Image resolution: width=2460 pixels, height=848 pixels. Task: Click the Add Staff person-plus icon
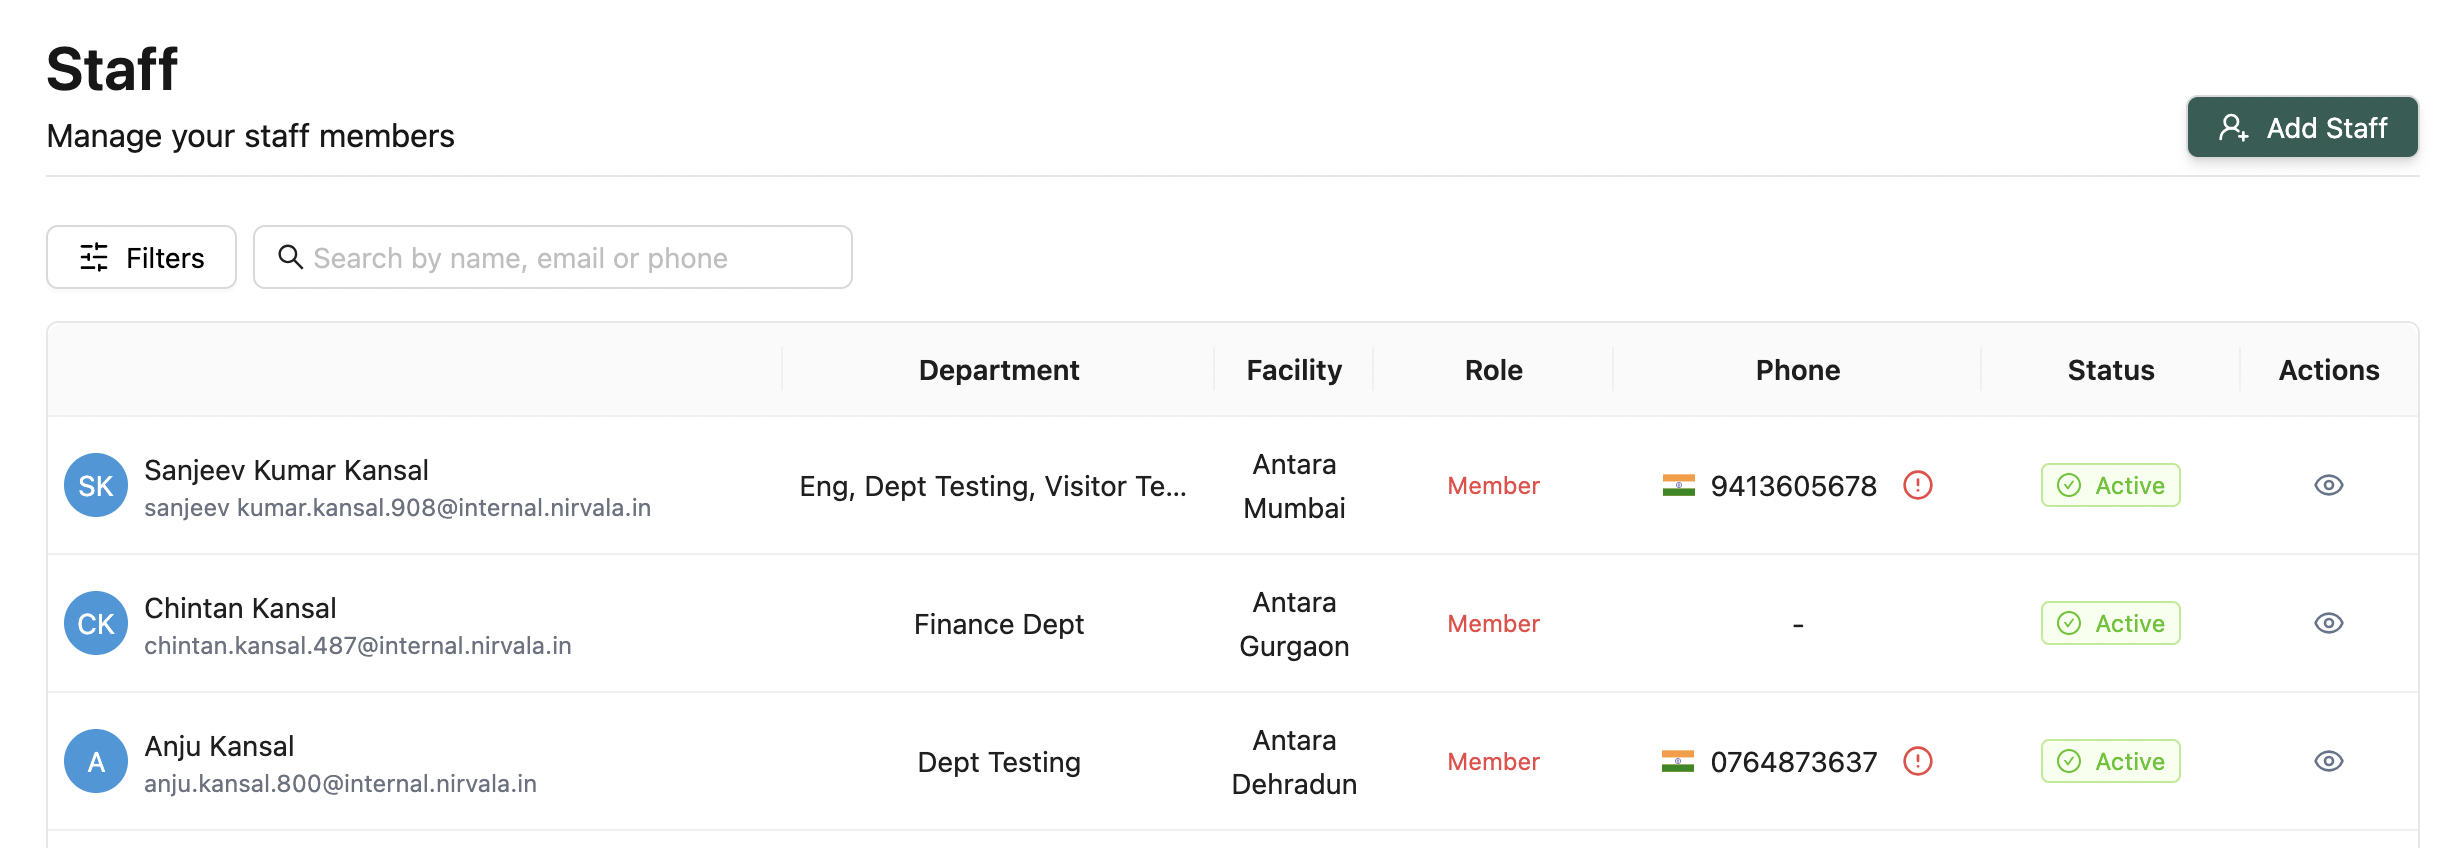tap(2234, 127)
